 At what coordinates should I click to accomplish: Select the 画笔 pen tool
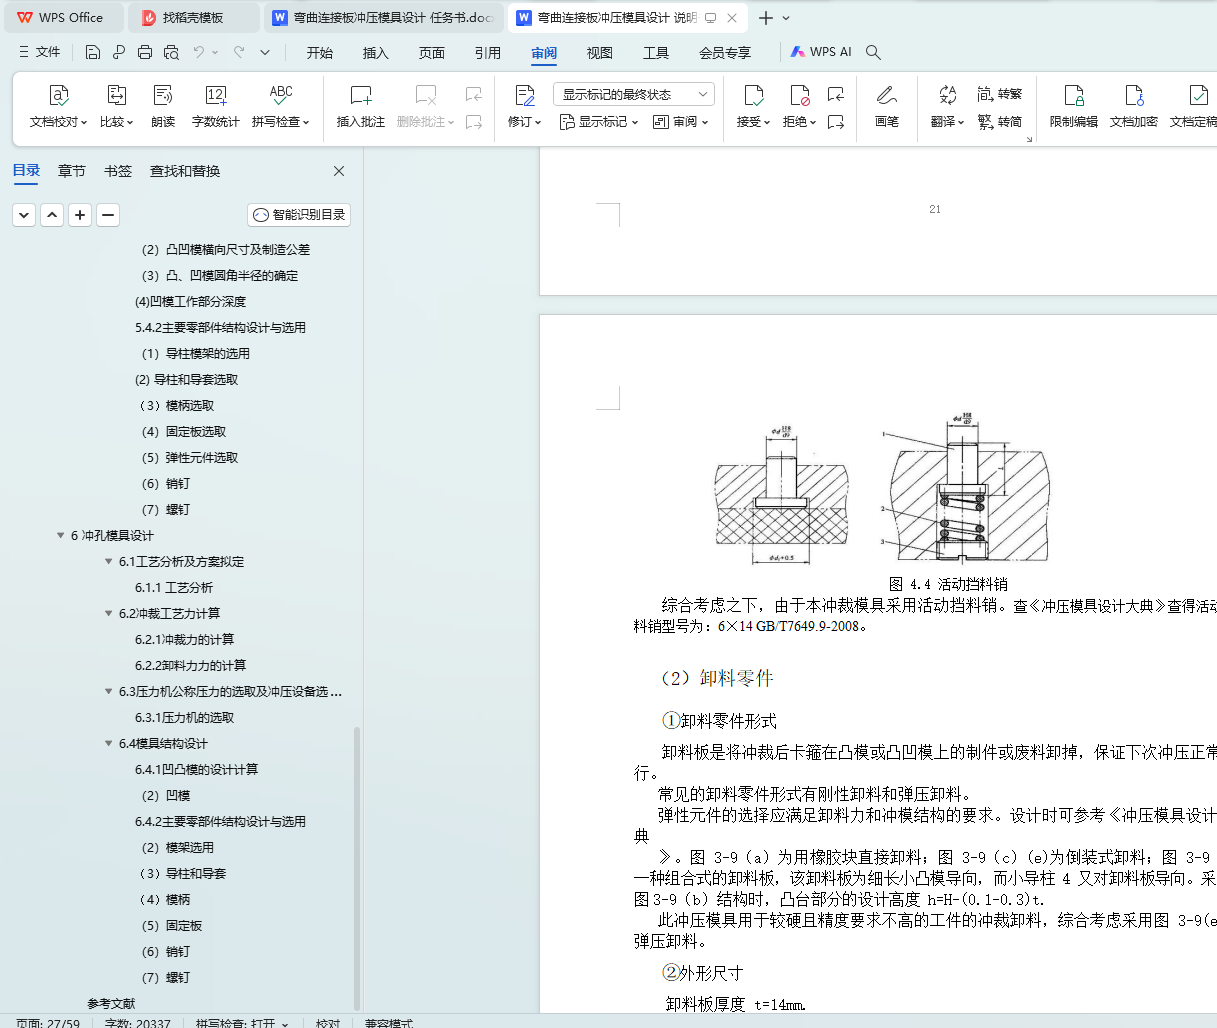point(886,106)
